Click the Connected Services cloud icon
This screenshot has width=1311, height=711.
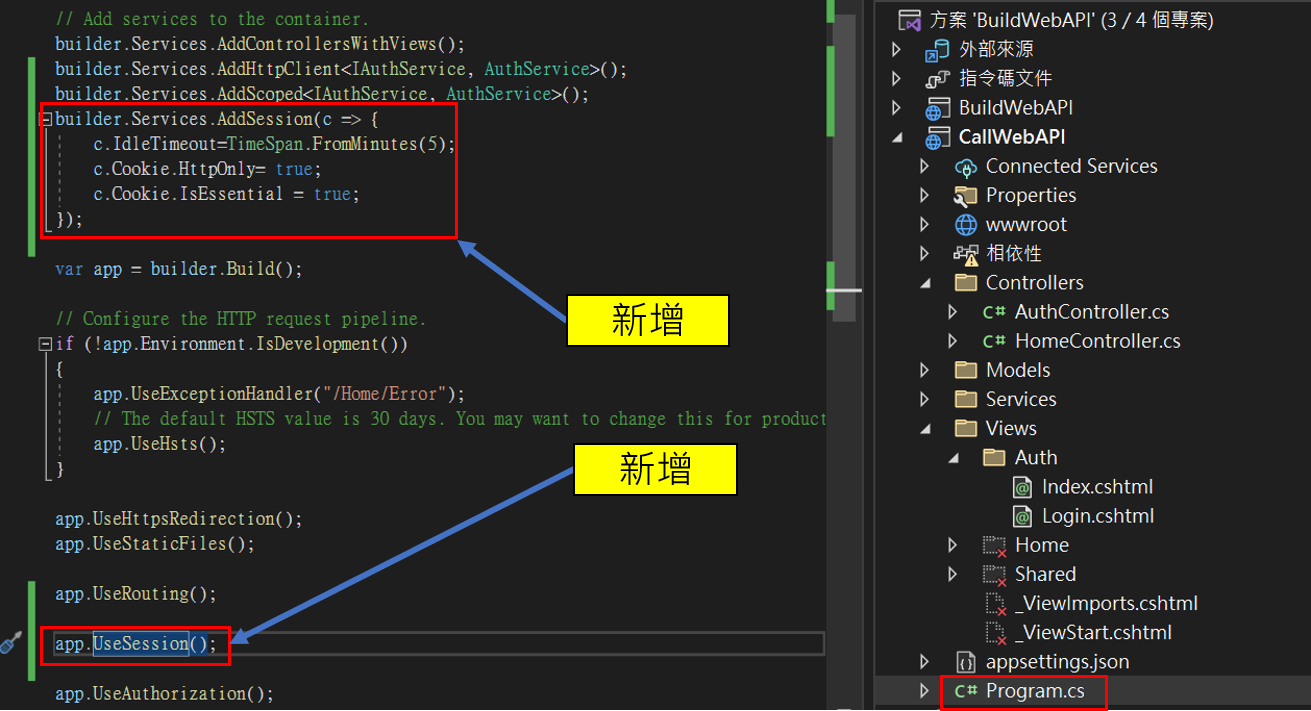[965, 166]
